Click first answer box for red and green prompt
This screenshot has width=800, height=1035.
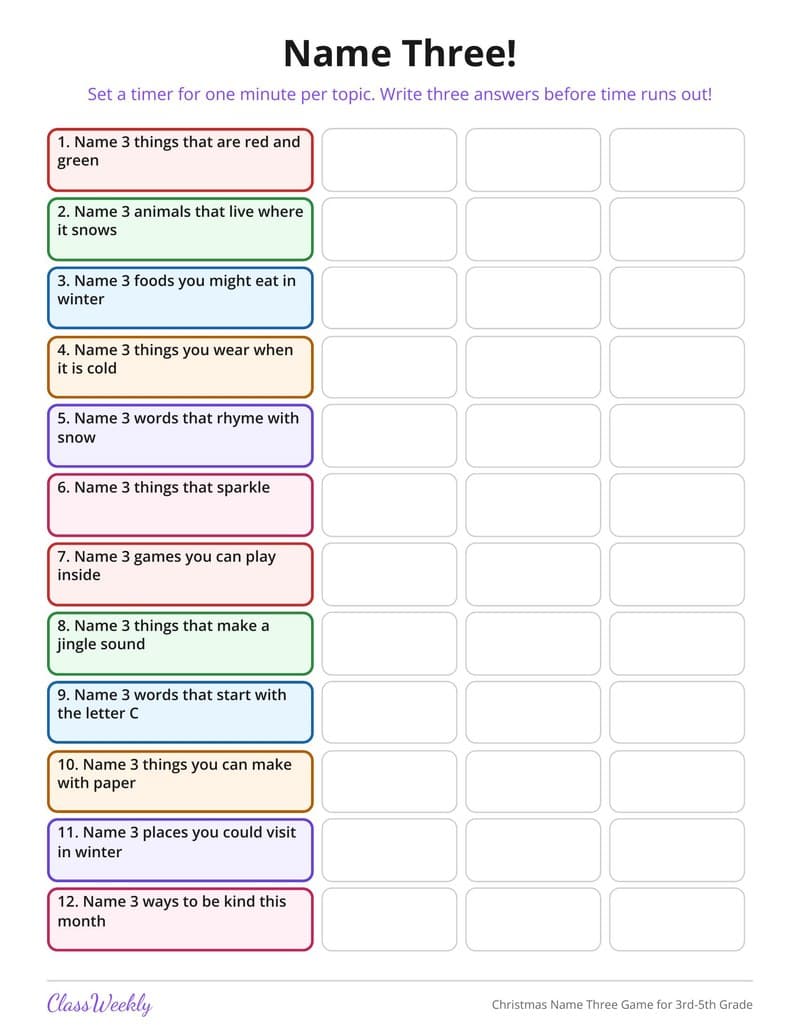389,160
